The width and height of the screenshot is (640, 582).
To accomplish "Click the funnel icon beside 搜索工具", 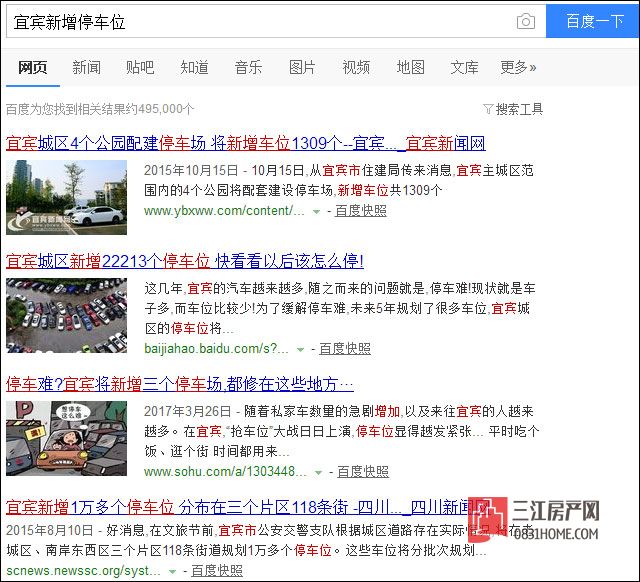I will click(488, 109).
